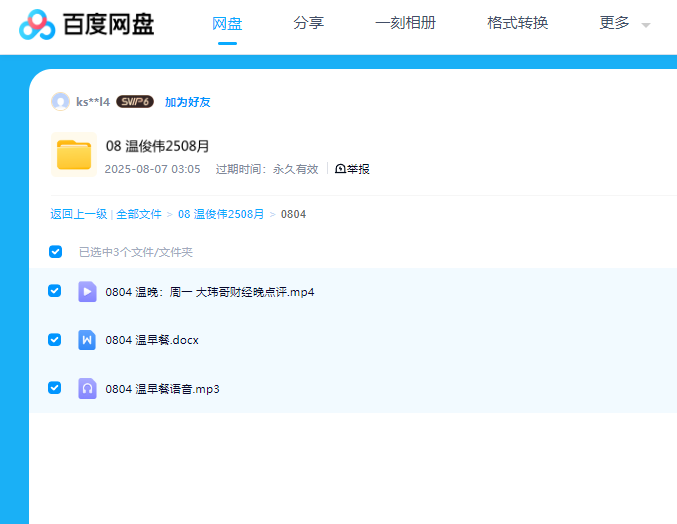Click the SVIP6 membership badge
This screenshot has width=677, height=524.
click(135, 102)
